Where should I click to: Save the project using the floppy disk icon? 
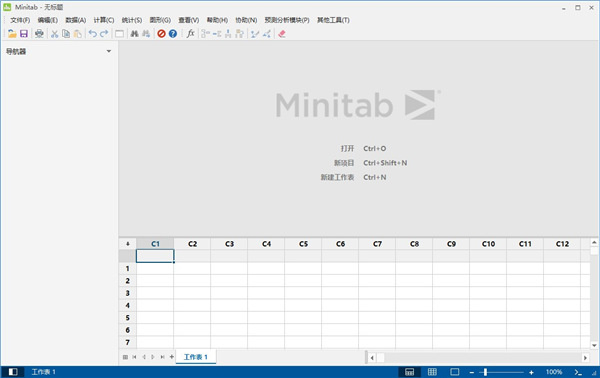(24, 34)
